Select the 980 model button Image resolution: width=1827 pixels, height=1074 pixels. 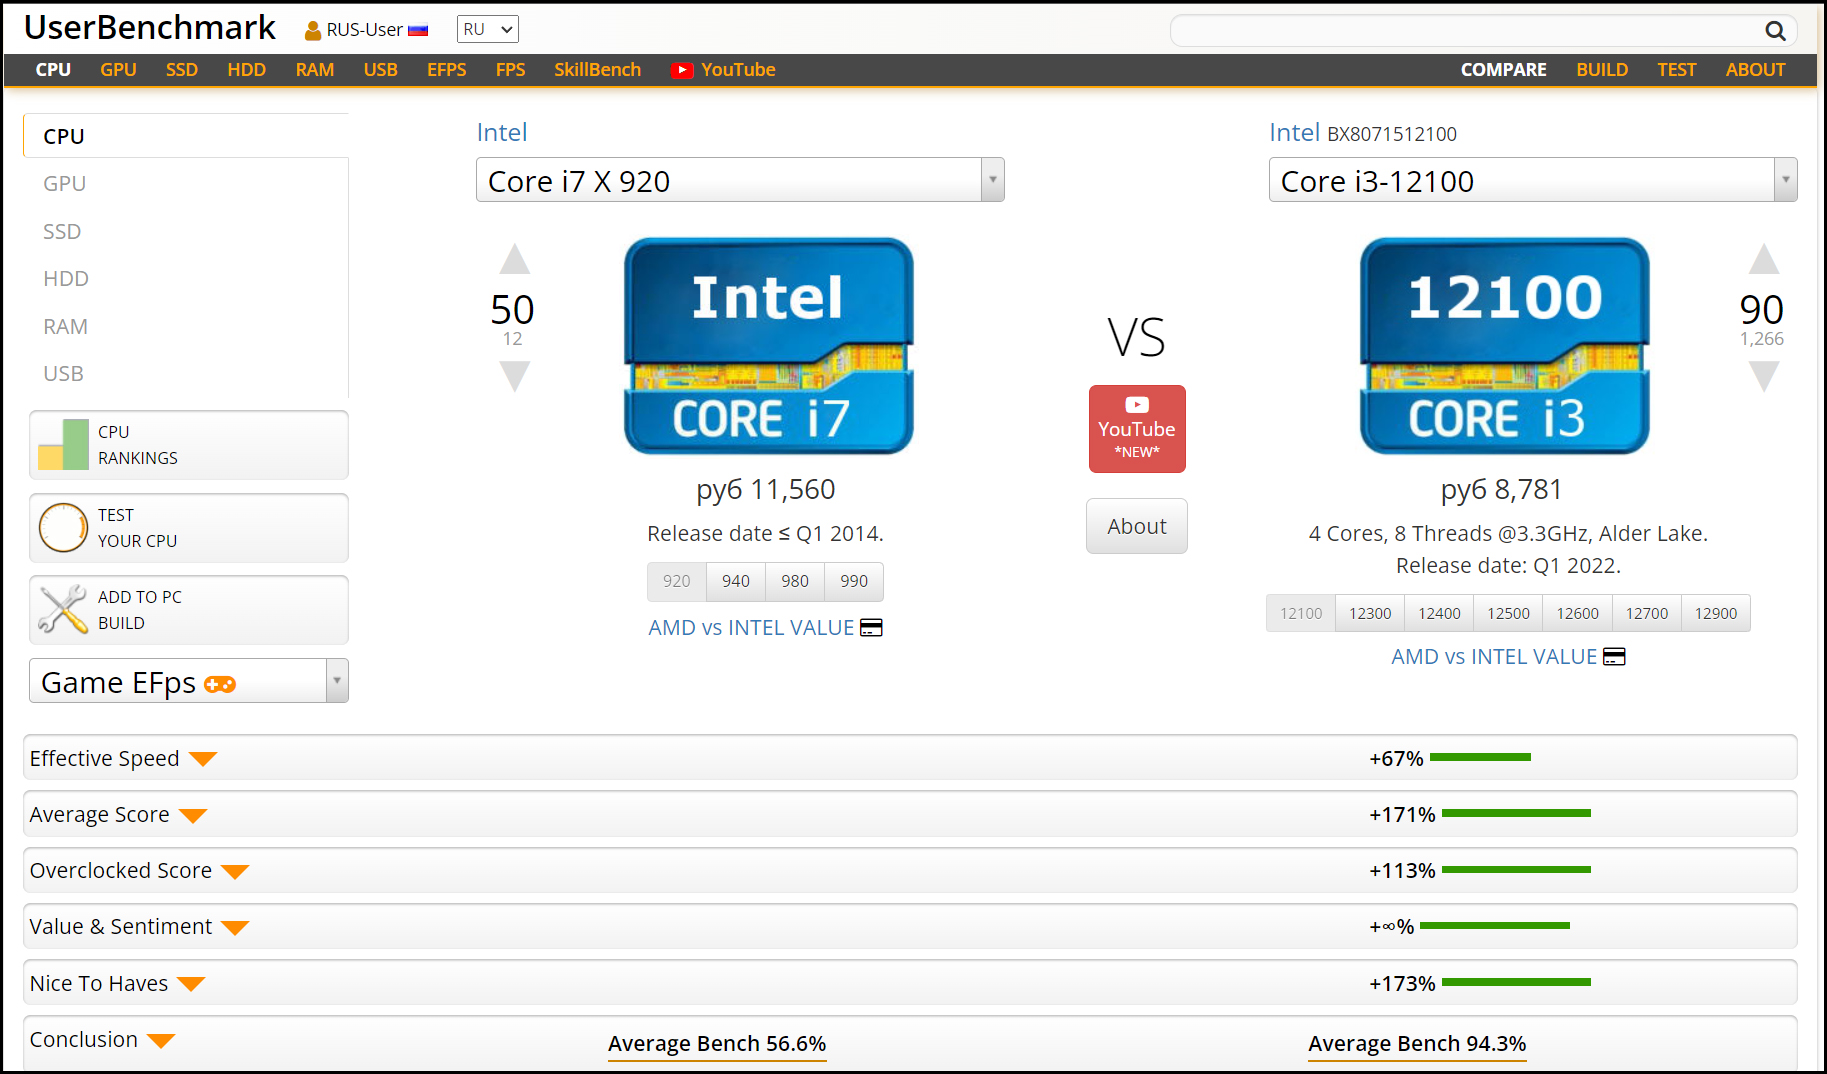click(x=795, y=581)
